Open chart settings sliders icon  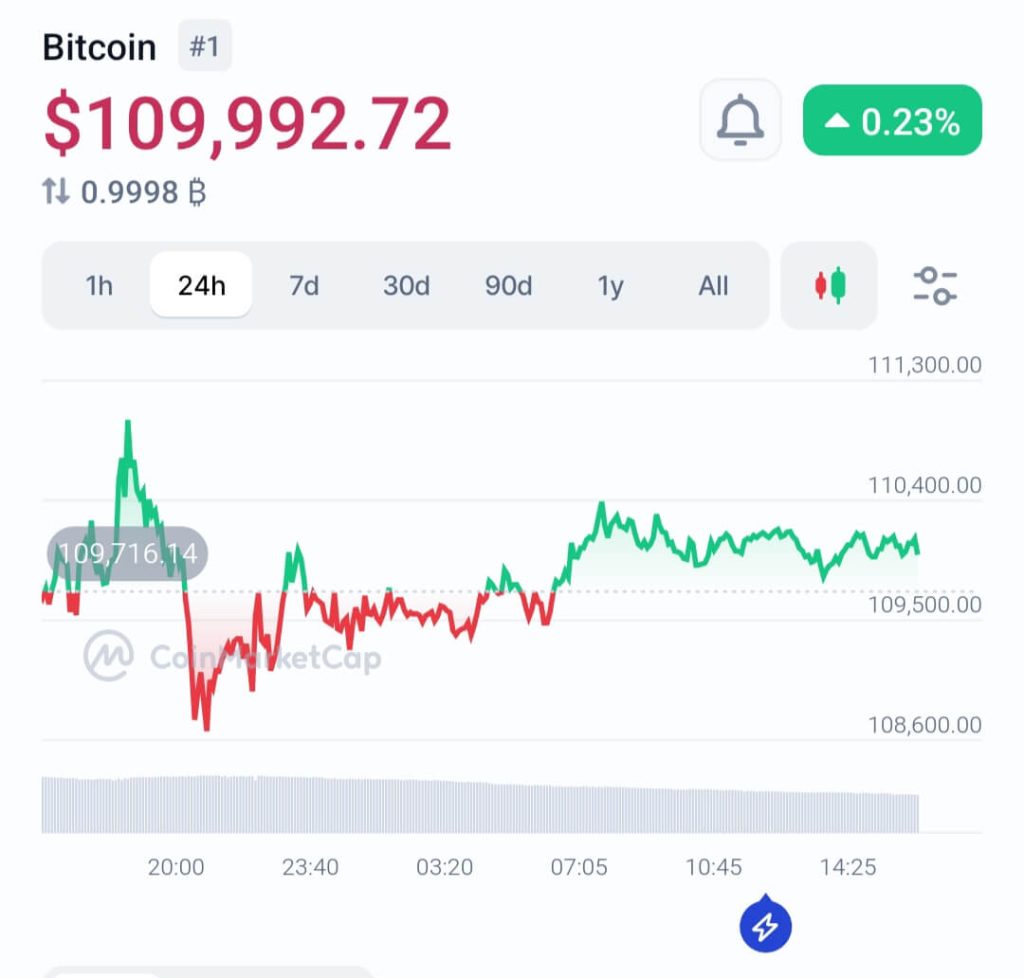coord(935,285)
